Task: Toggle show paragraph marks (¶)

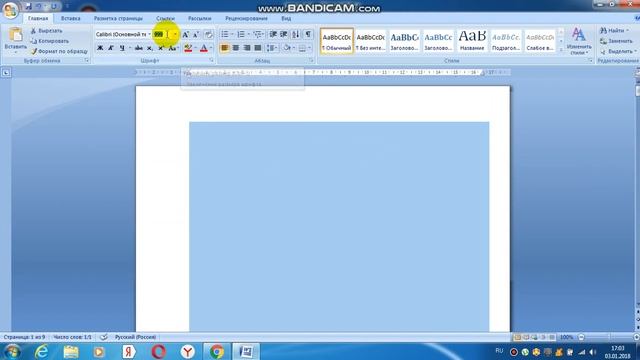Action: 308,34
